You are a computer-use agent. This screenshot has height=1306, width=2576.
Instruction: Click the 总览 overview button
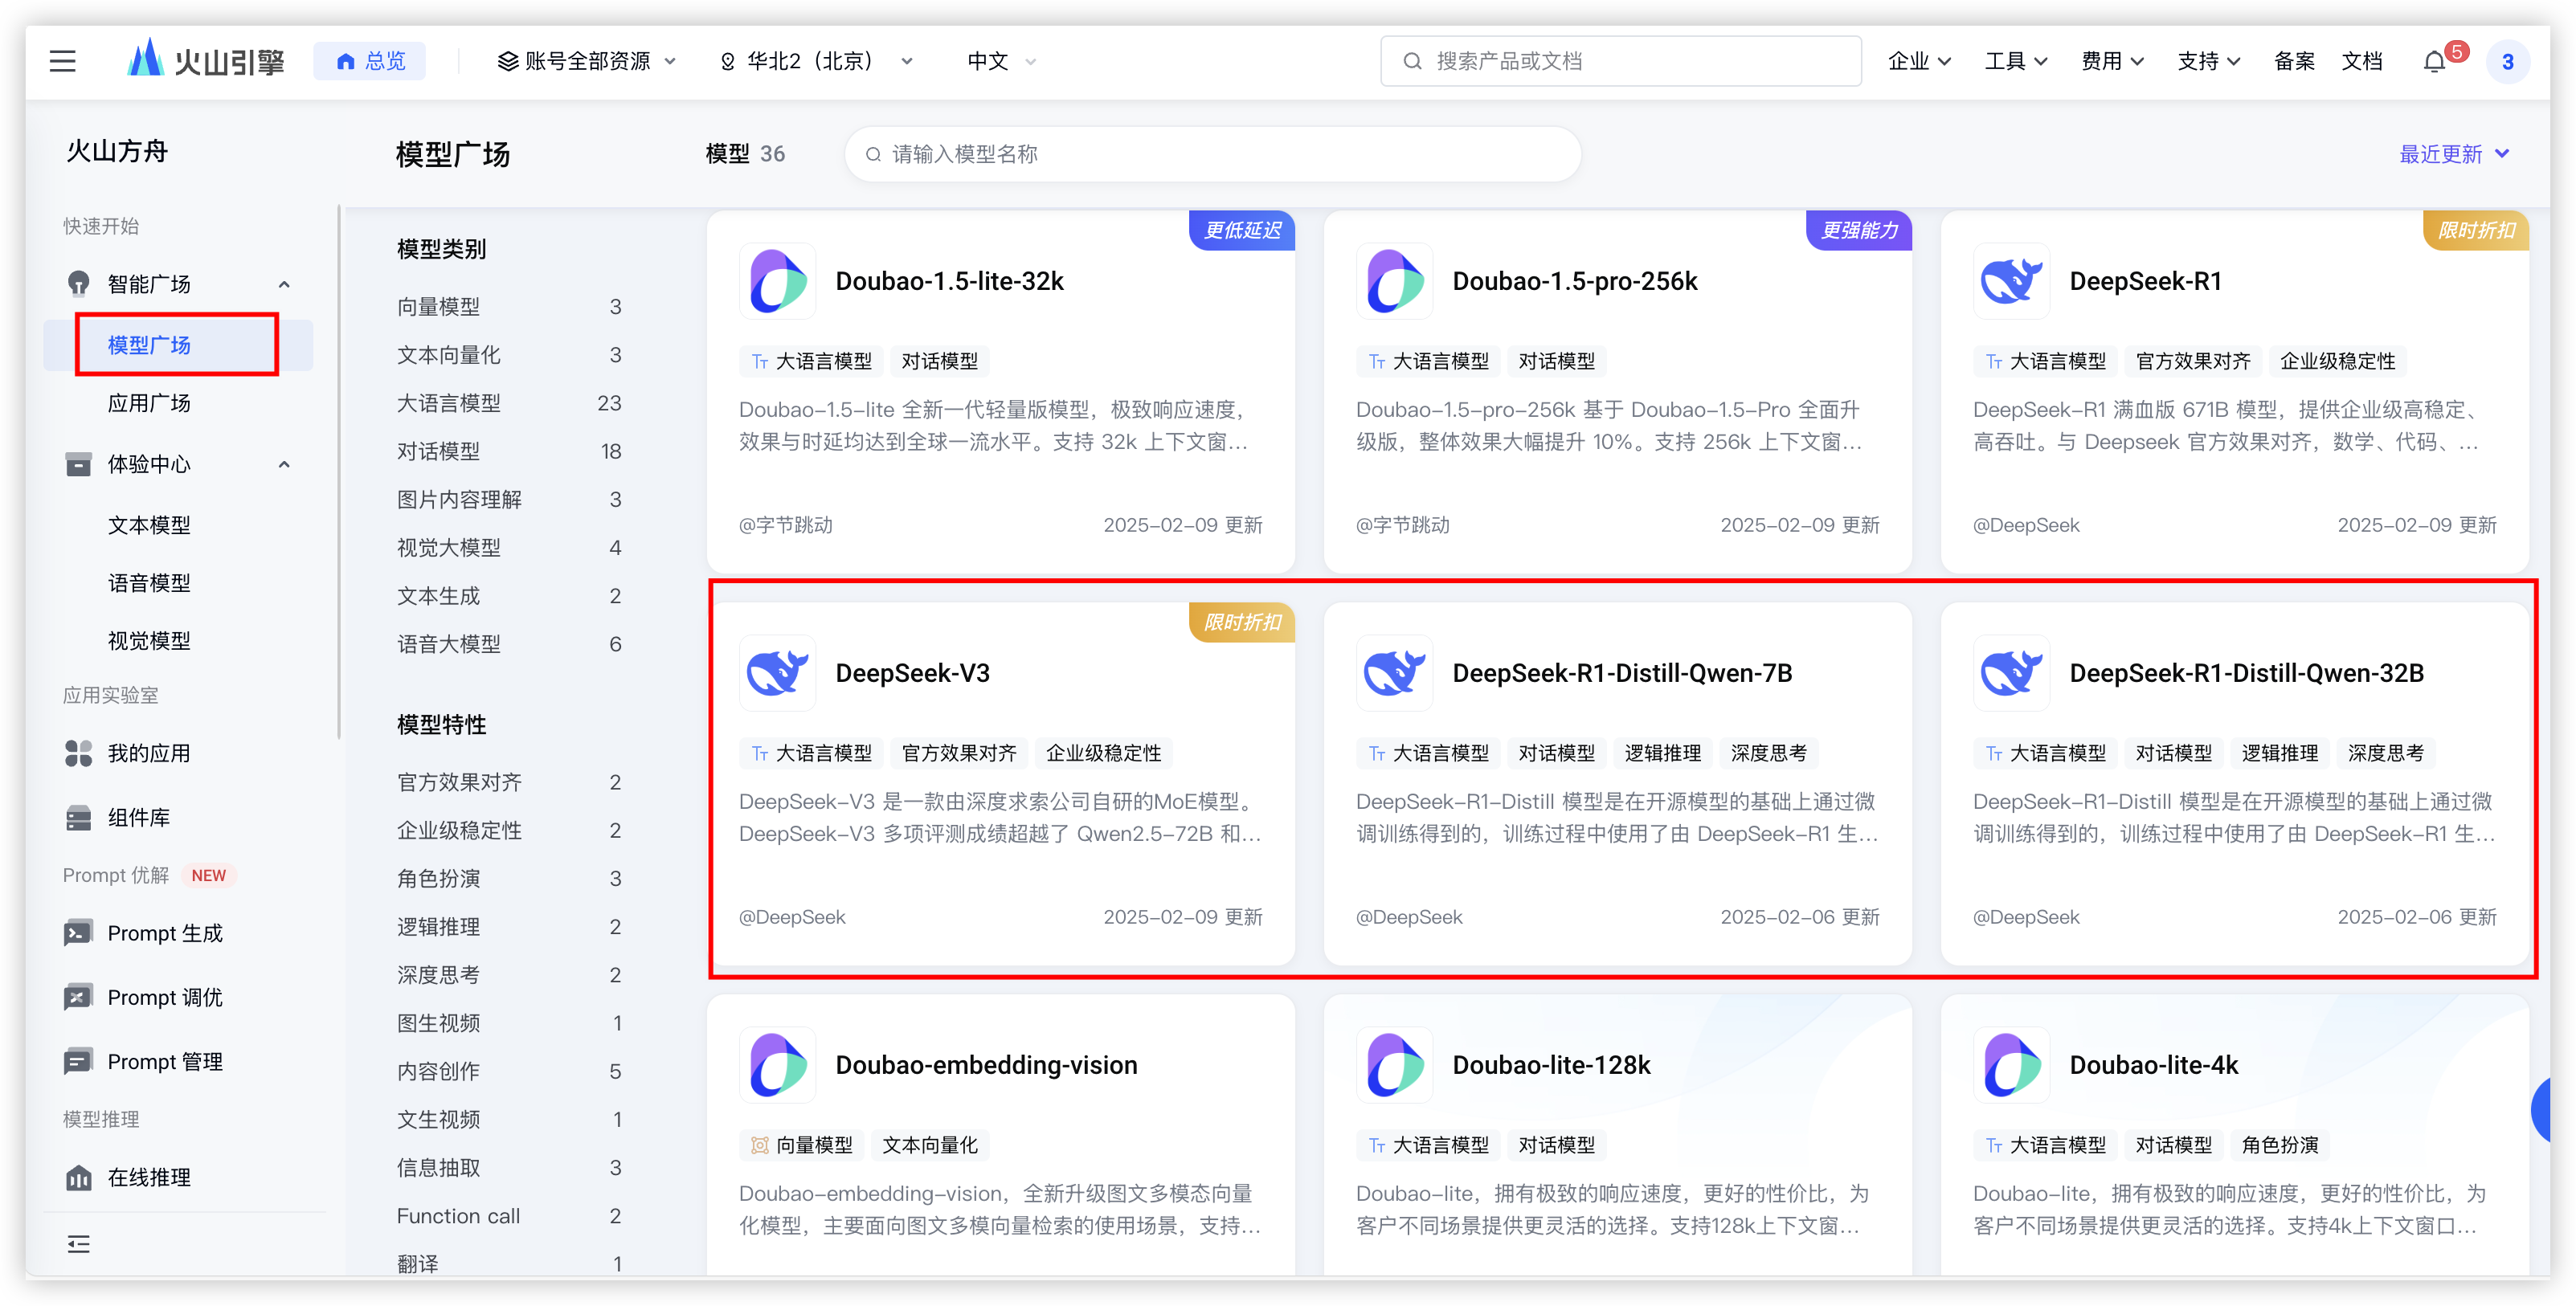370,61
